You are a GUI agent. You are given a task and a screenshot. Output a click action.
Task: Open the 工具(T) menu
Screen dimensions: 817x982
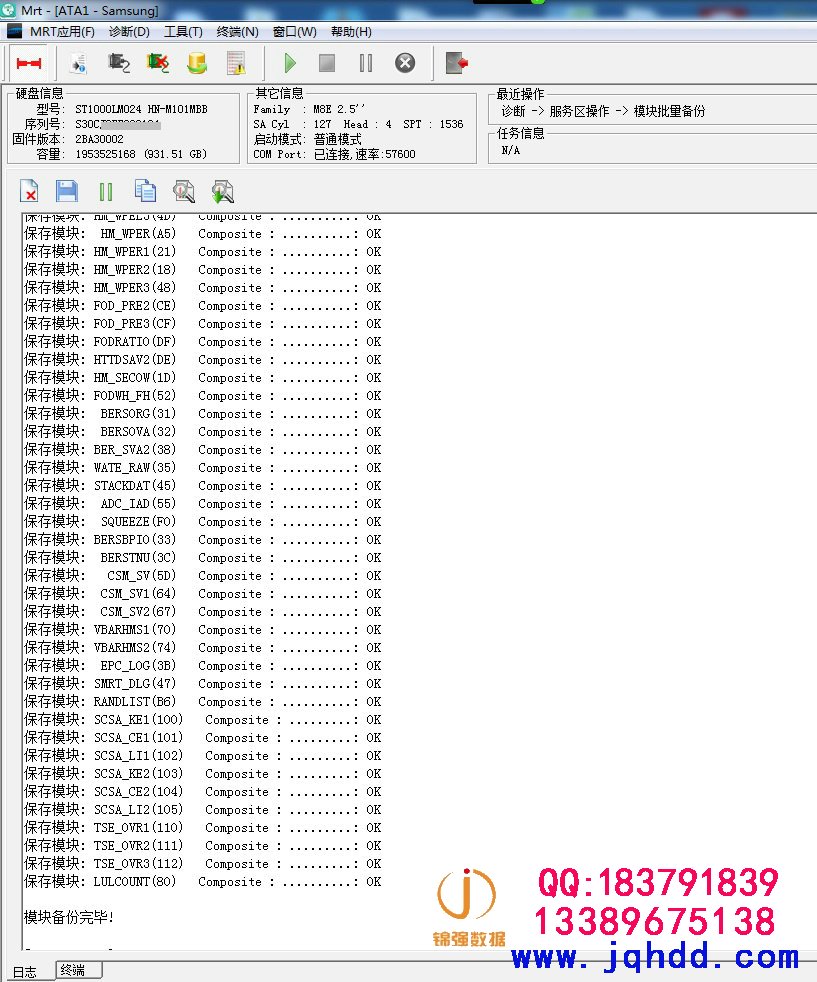click(183, 31)
